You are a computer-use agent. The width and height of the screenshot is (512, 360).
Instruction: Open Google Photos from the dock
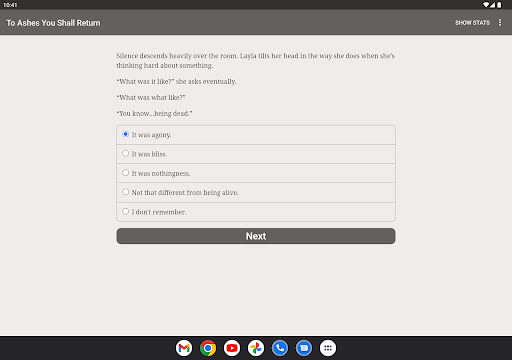point(256,348)
